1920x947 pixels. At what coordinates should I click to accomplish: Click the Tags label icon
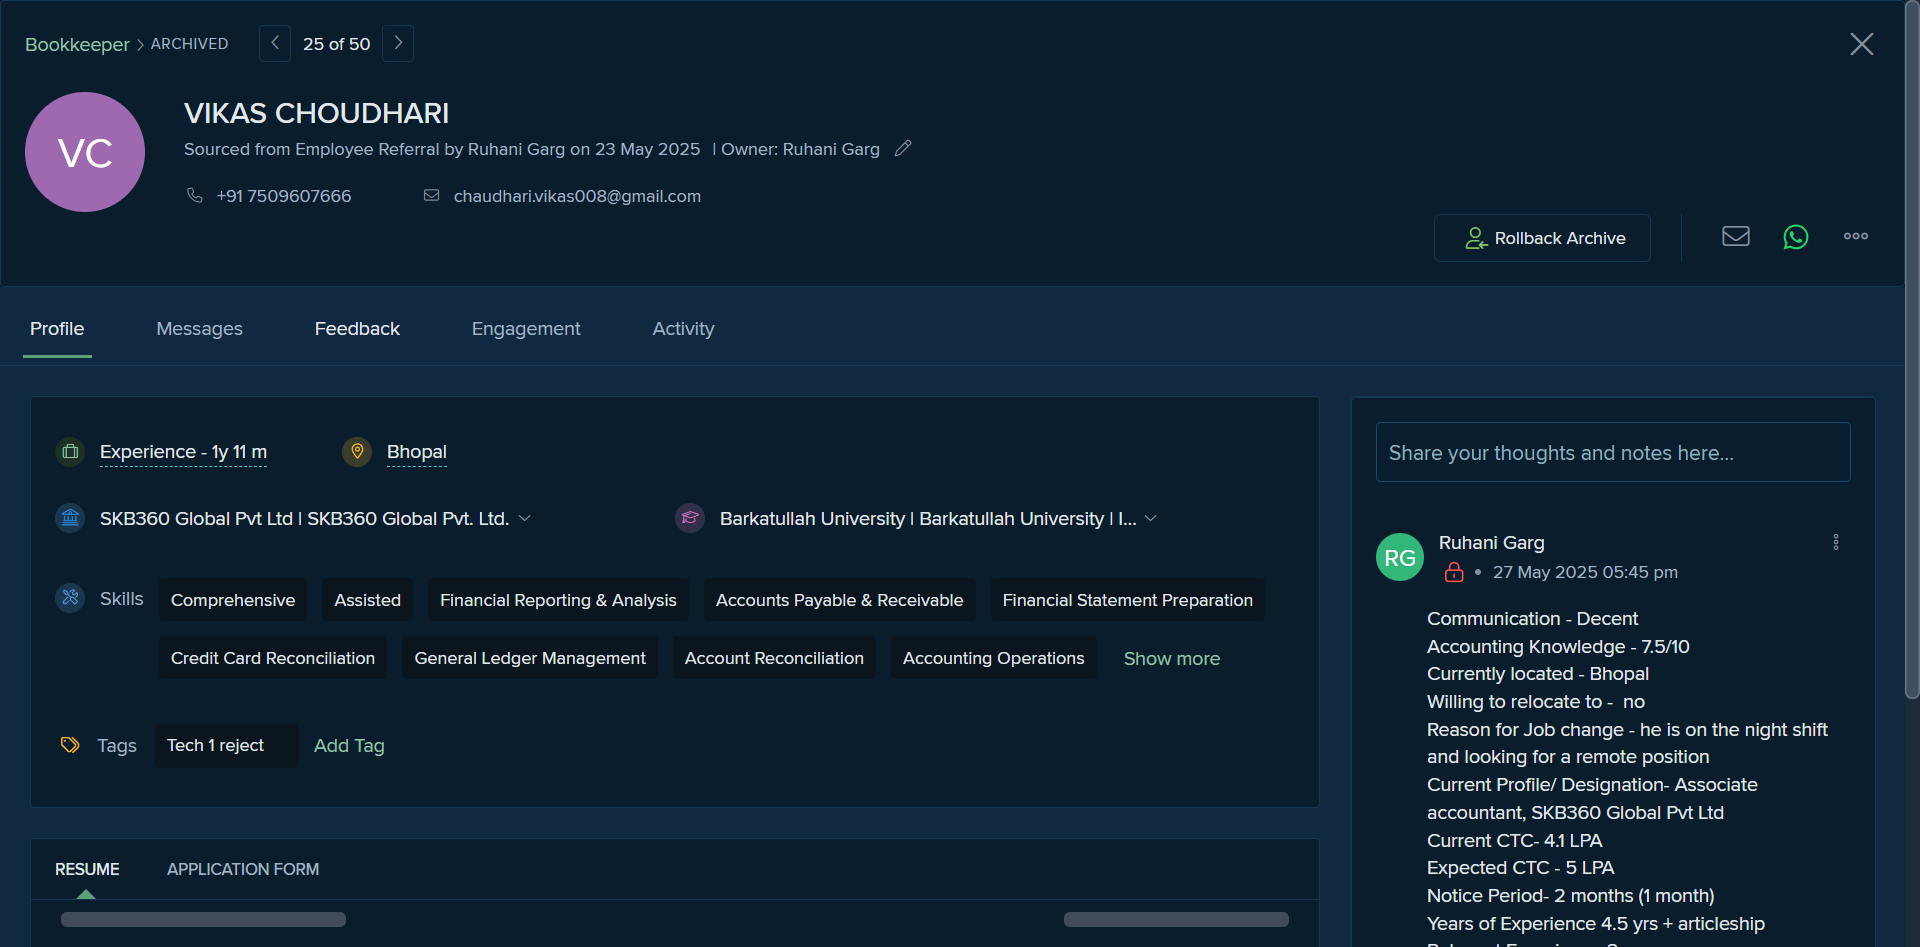[x=70, y=745]
